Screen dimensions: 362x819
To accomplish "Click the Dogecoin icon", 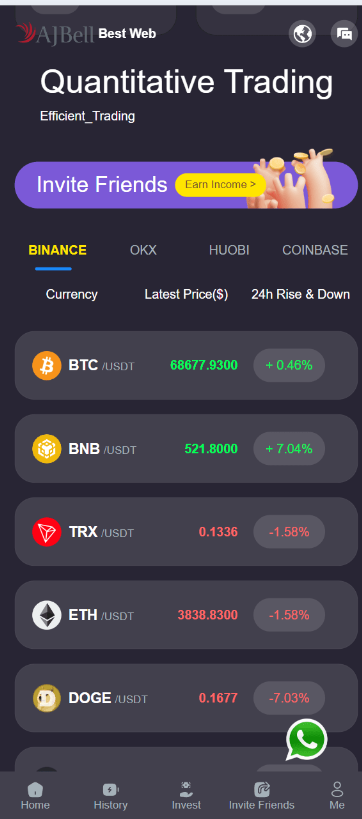I will click(47, 698).
